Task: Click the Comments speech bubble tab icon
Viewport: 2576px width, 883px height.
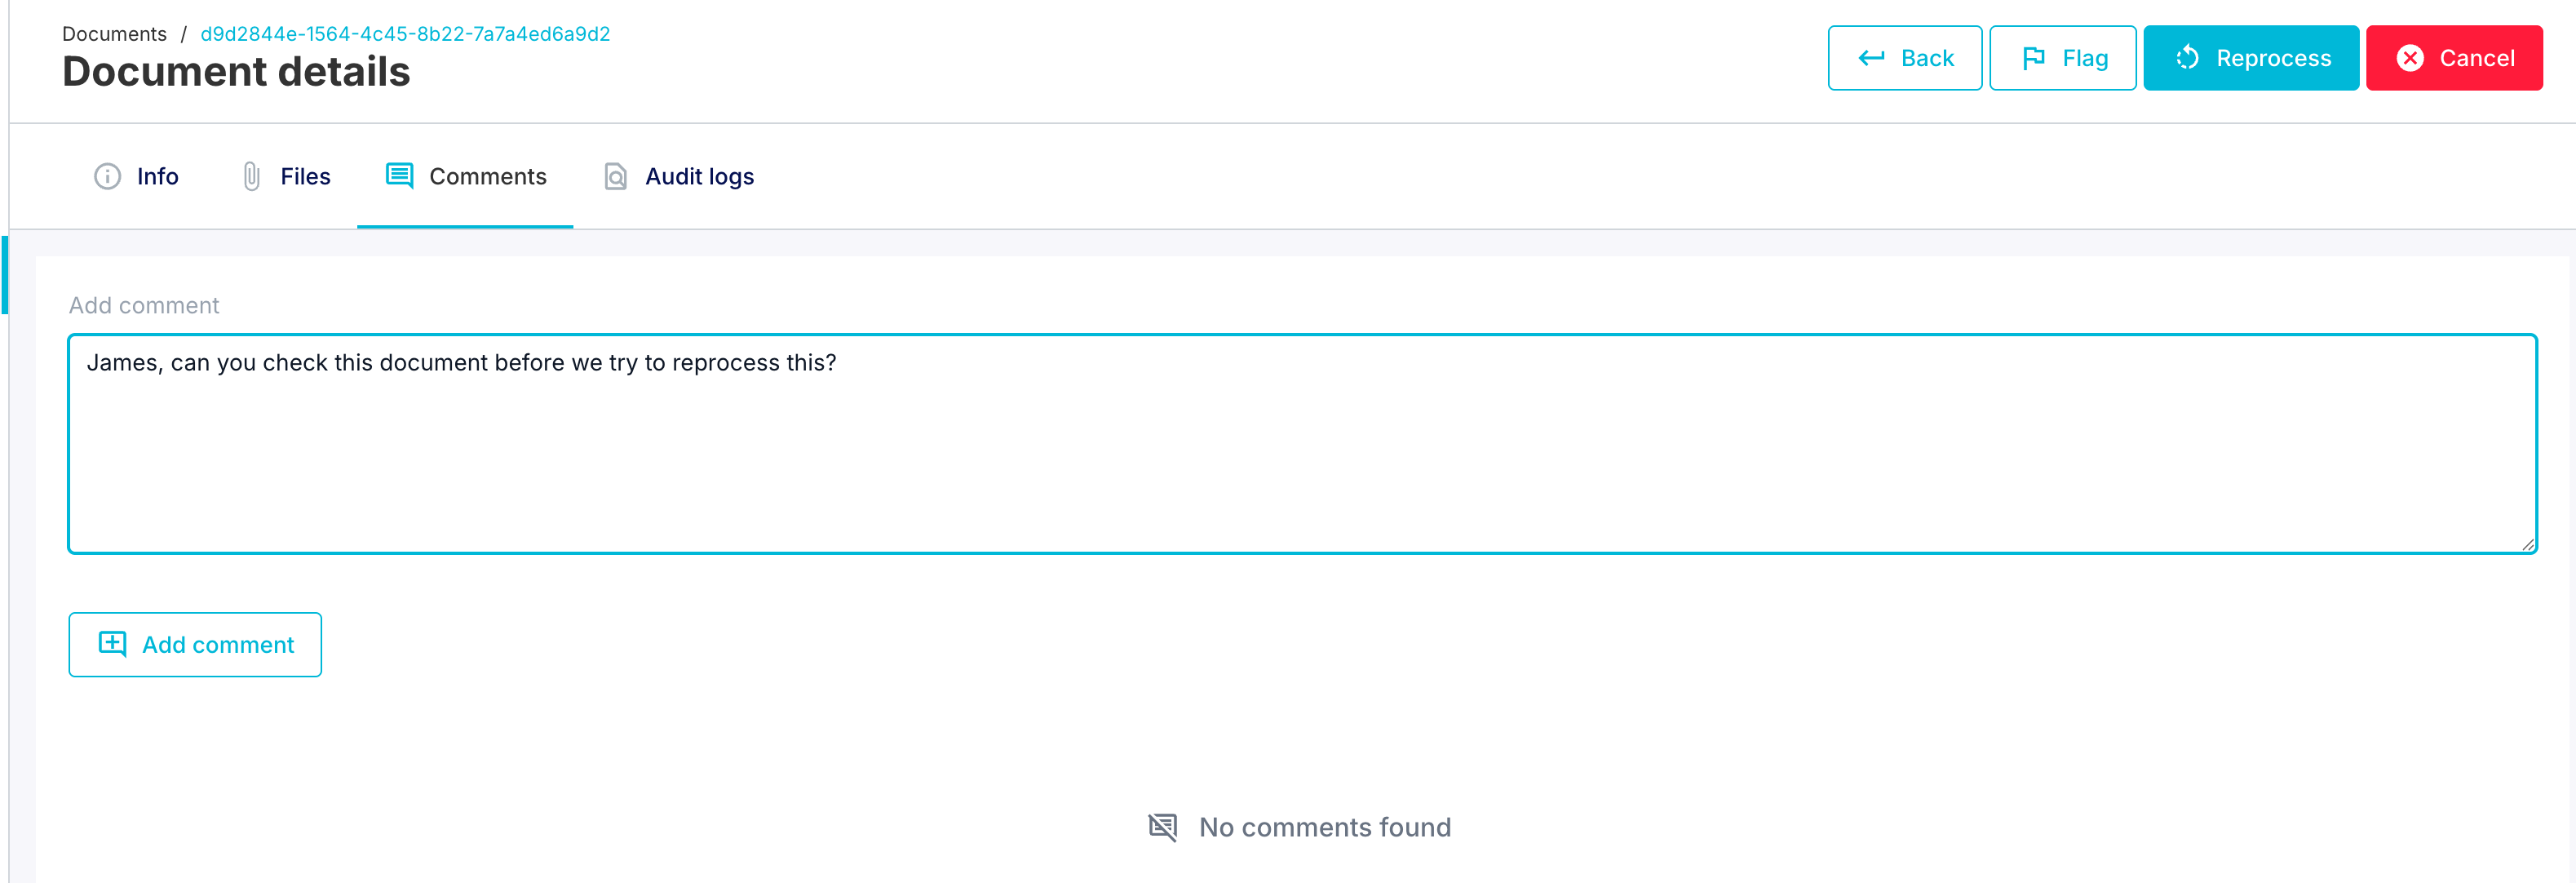Action: coord(399,176)
